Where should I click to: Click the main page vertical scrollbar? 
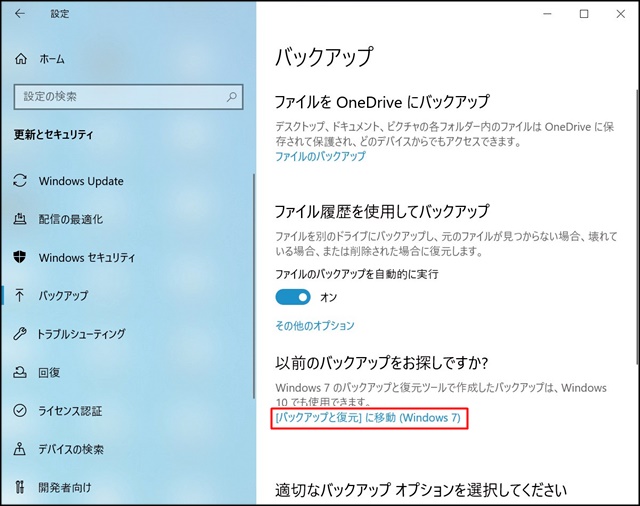[638, 226]
